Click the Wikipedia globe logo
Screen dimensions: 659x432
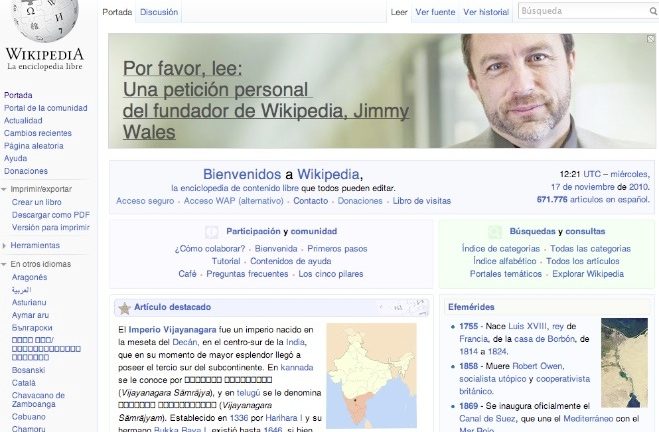point(45,19)
